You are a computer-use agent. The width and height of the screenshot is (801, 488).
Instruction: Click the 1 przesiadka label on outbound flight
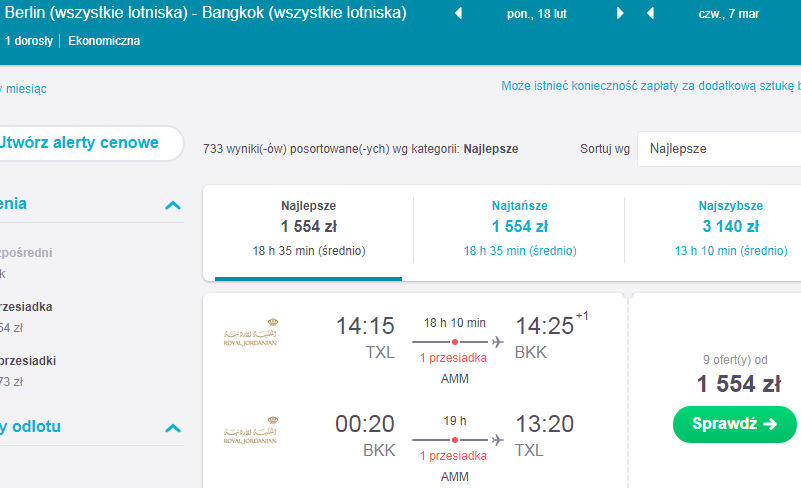(454, 358)
